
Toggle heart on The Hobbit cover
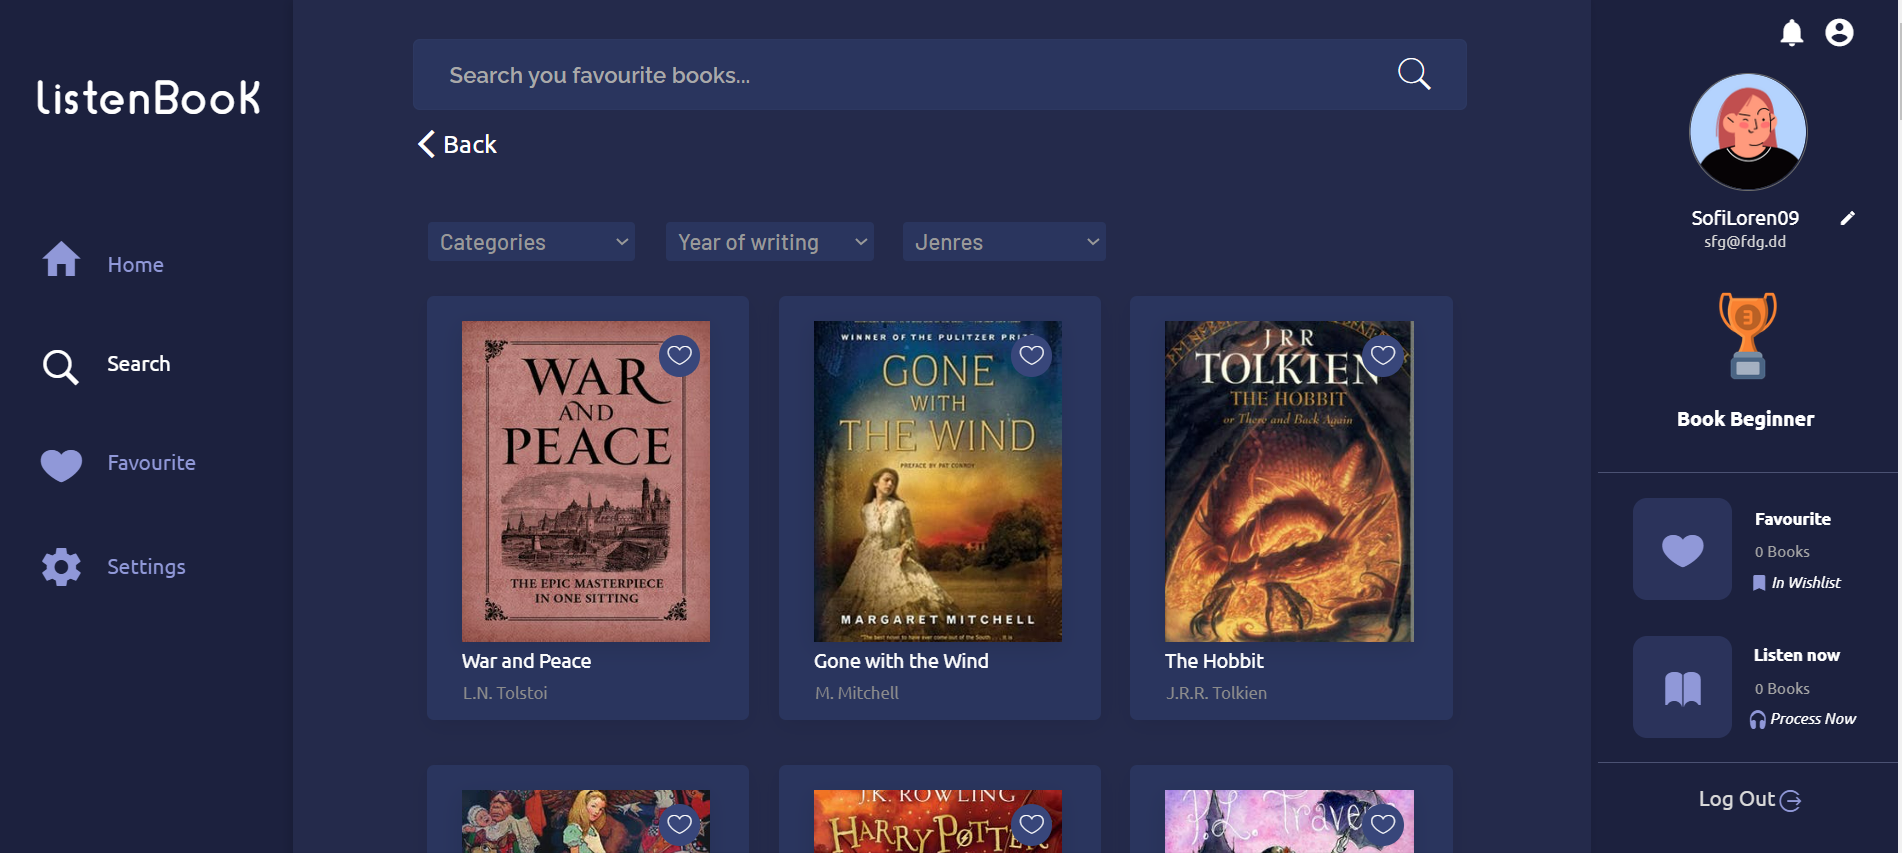[1383, 355]
